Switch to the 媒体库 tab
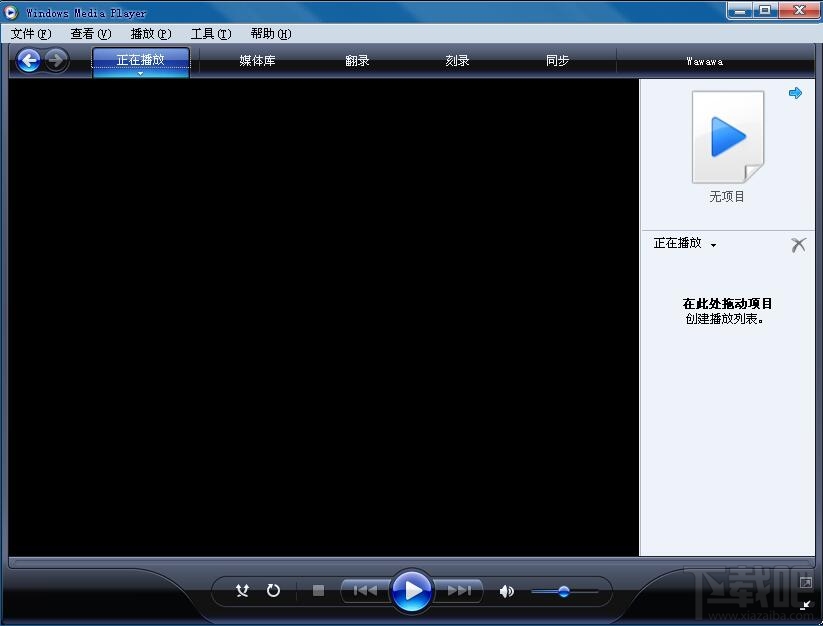Viewport: 823px width, 626px height. click(256, 60)
